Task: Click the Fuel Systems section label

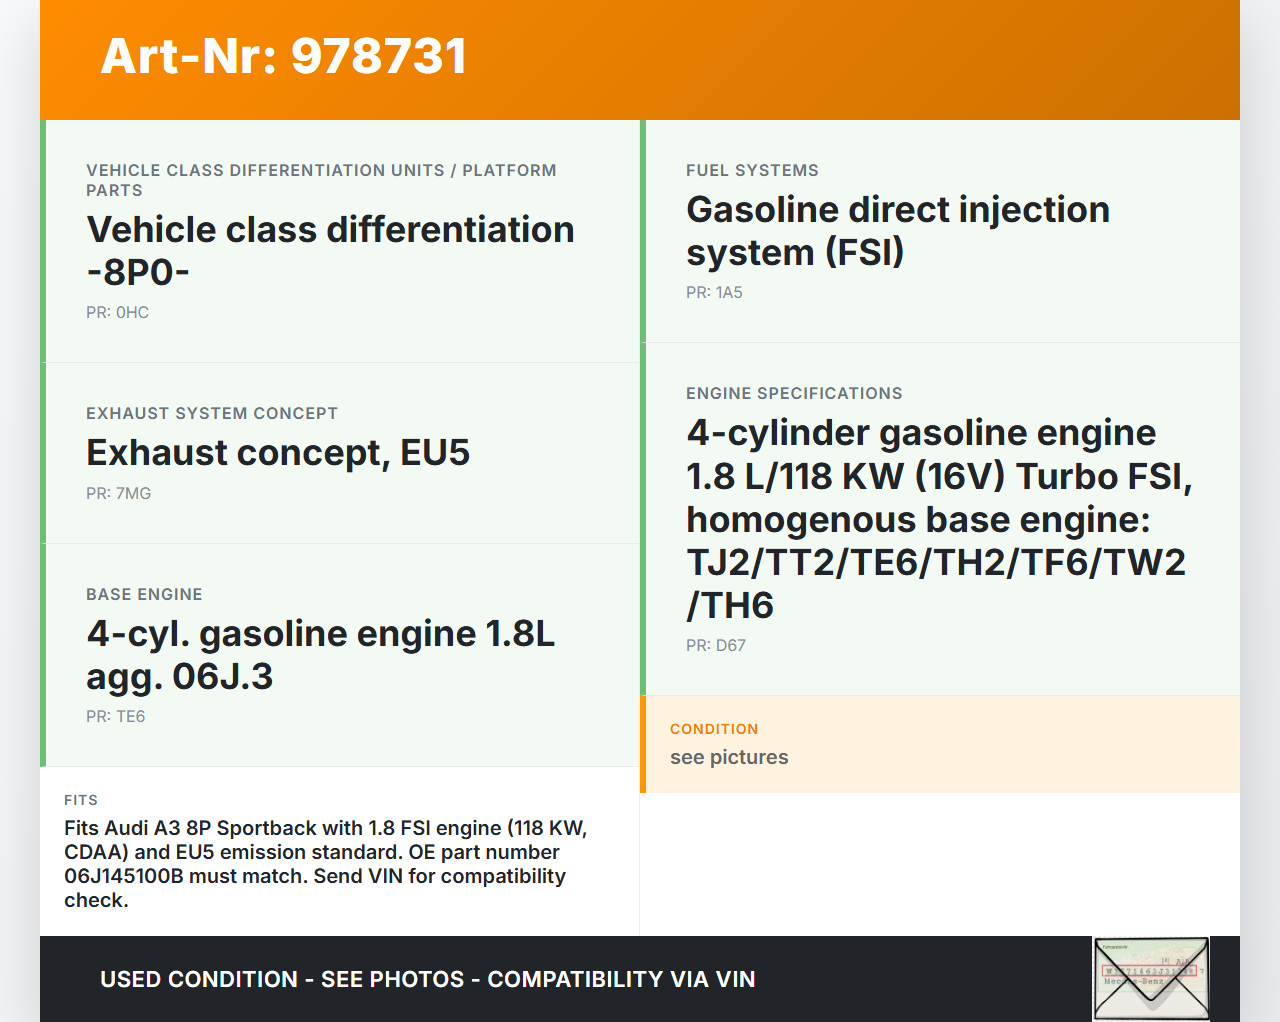Action: (752, 170)
